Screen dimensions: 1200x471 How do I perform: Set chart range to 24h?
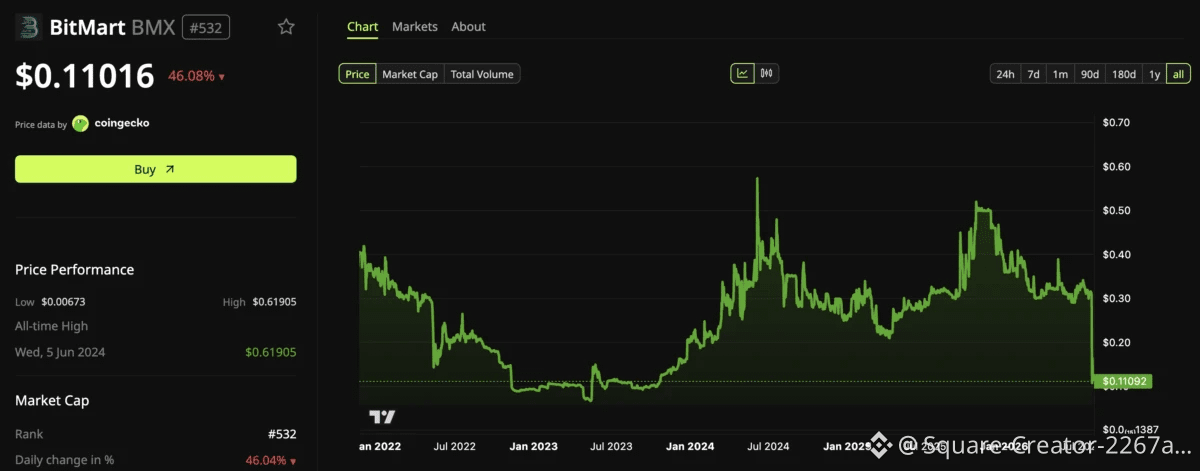click(x=1005, y=74)
